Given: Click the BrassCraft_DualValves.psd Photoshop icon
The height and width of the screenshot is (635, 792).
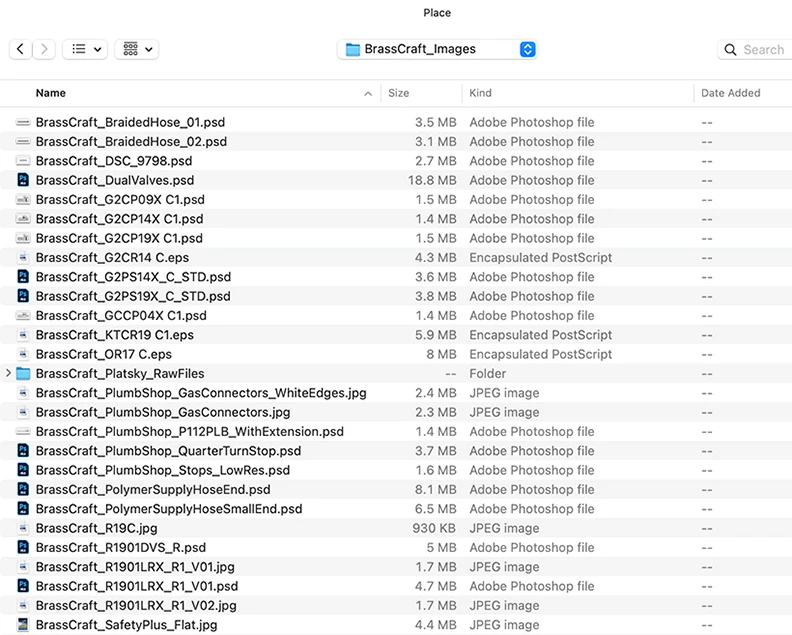Looking at the screenshot, I should click(x=23, y=180).
